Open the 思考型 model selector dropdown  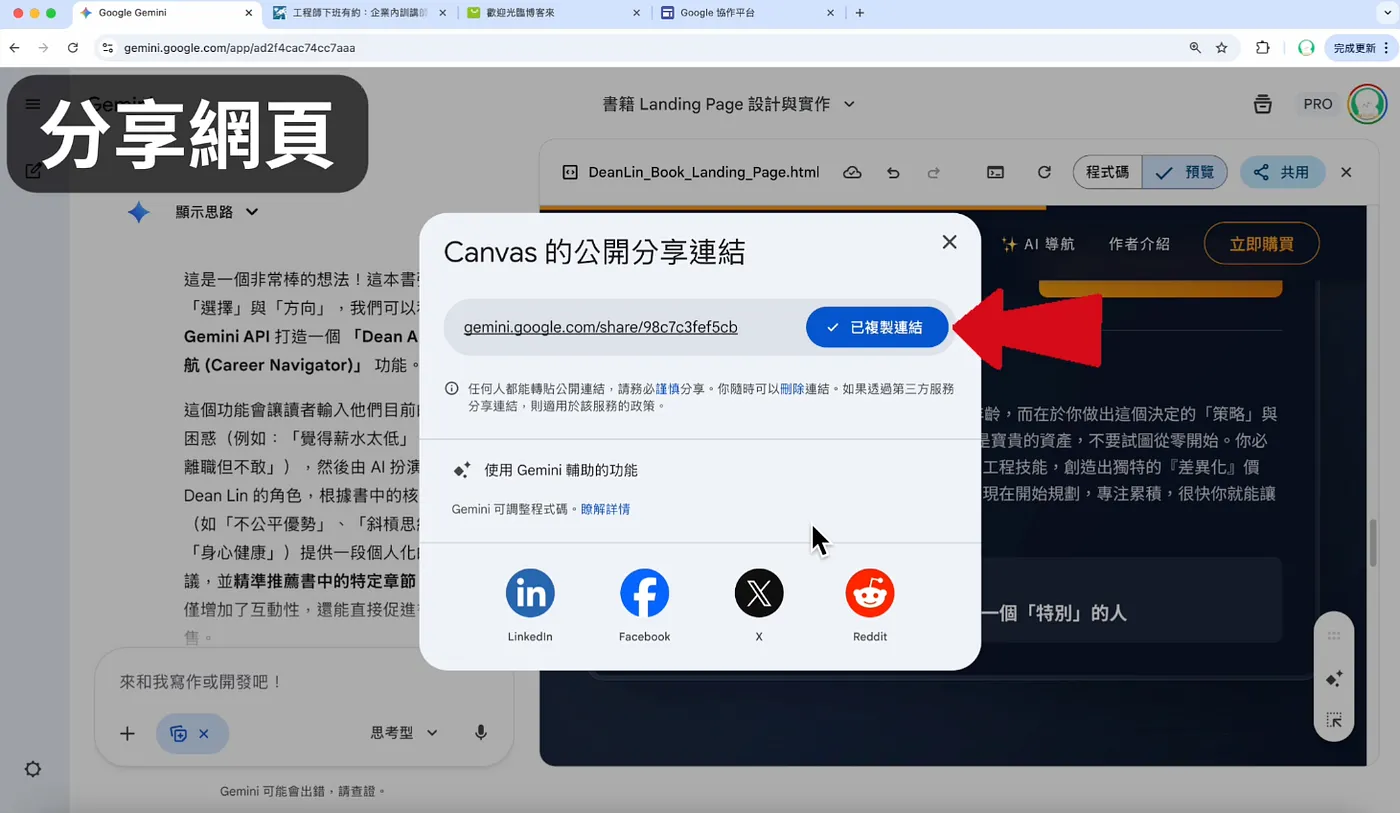click(404, 733)
